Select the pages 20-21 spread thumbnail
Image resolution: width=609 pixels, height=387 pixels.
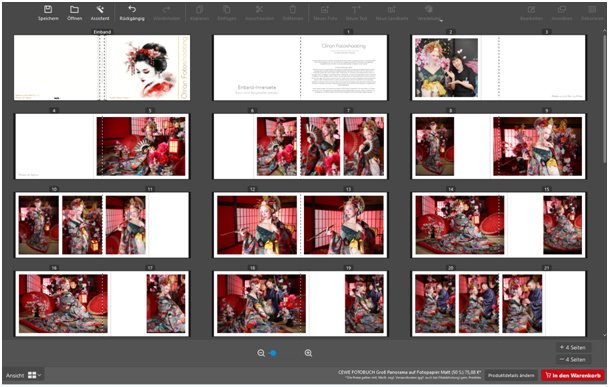499,303
